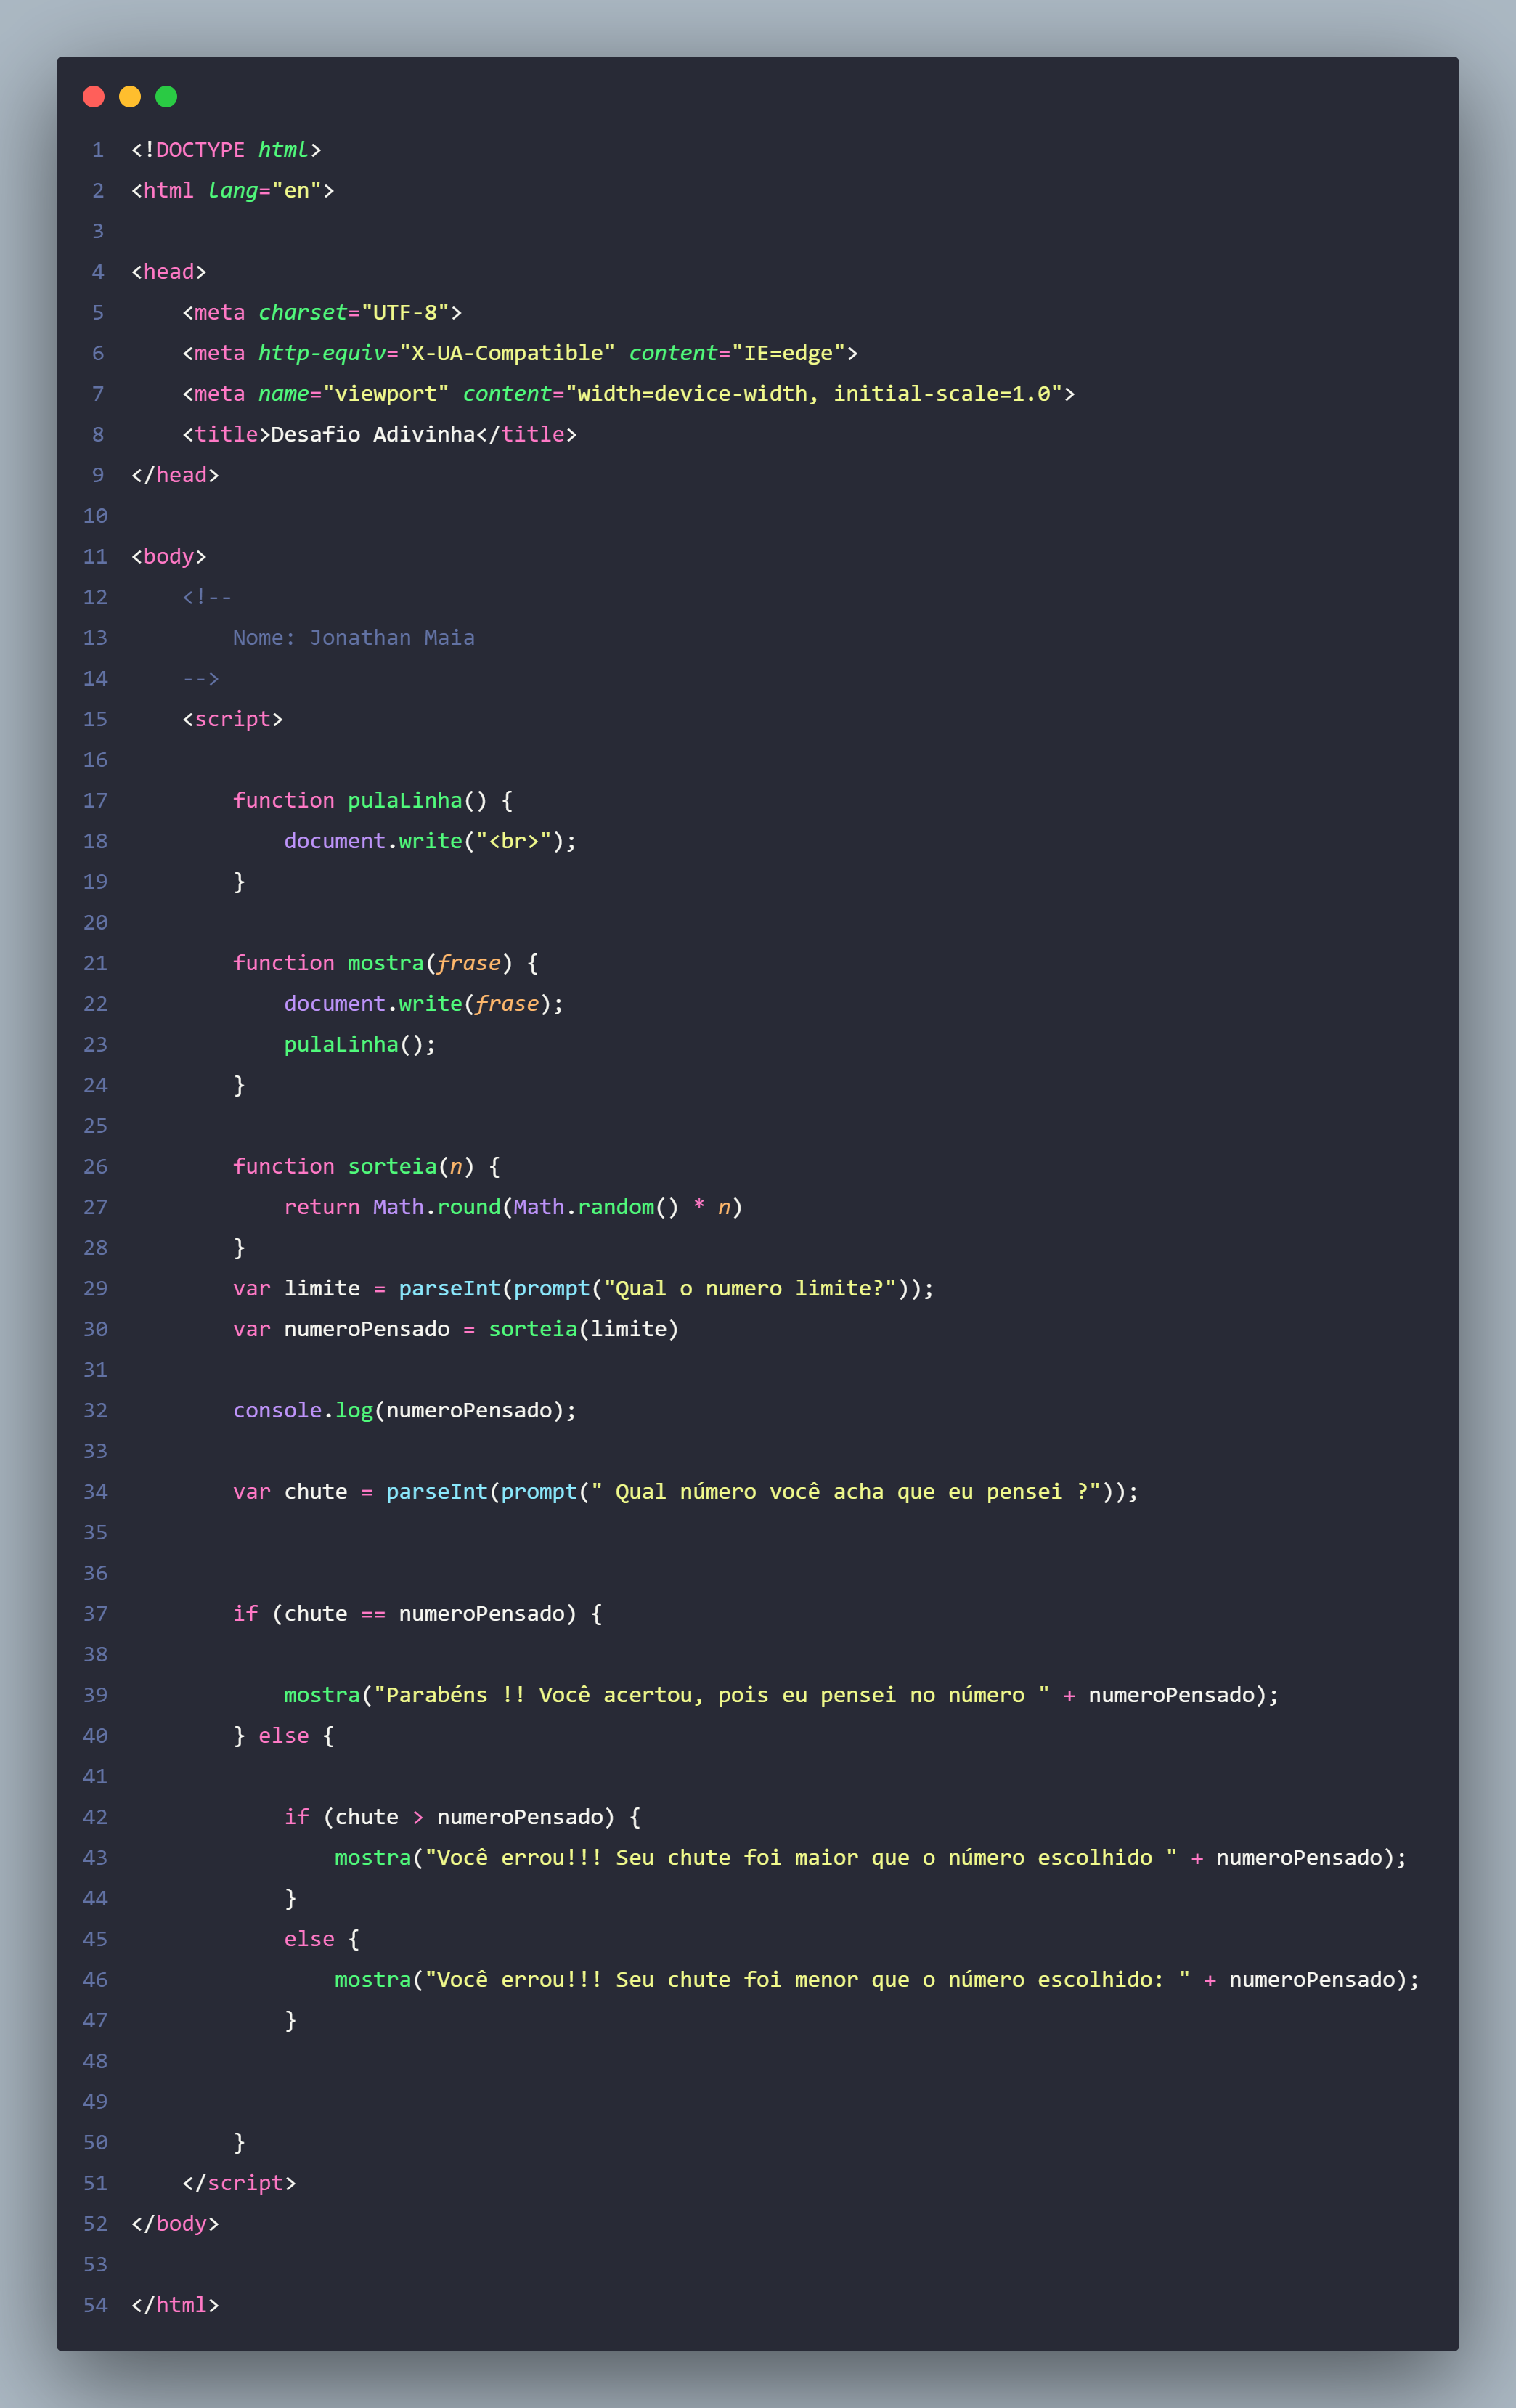Viewport: 1516px width, 2408px height.
Task: Click the green maximize dot
Action: tap(166, 96)
